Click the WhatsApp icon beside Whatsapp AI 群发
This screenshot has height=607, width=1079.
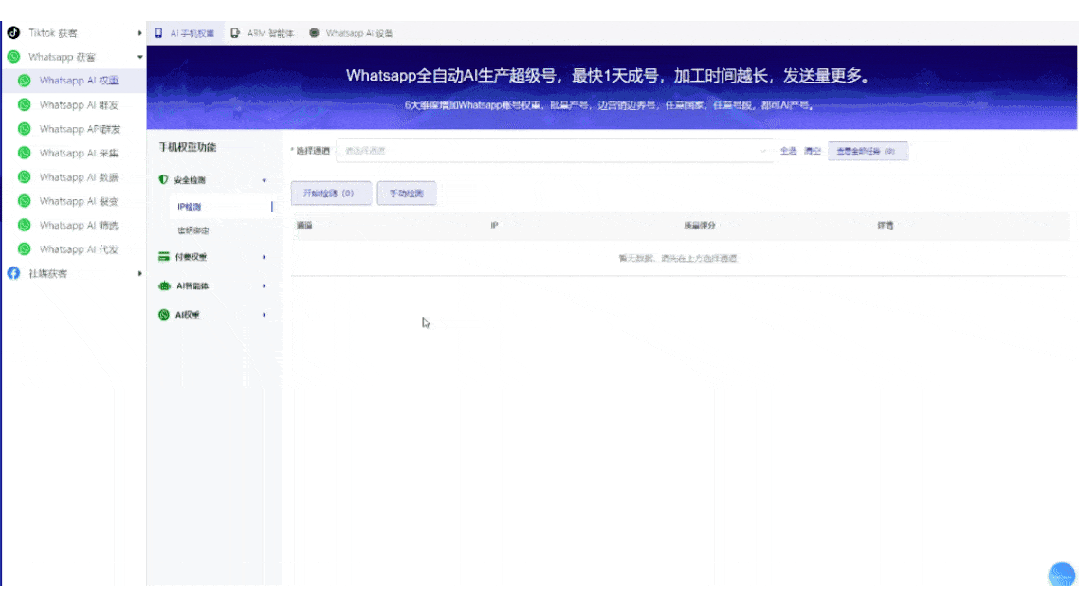coord(24,104)
